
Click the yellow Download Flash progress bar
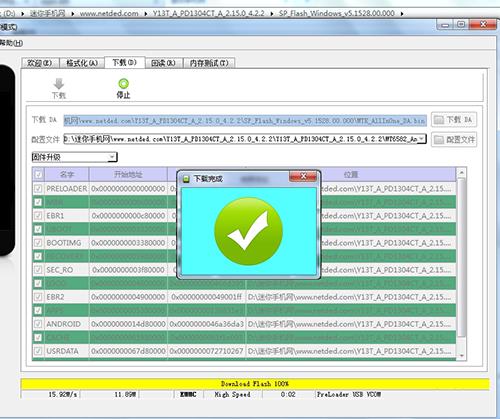coord(255,384)
